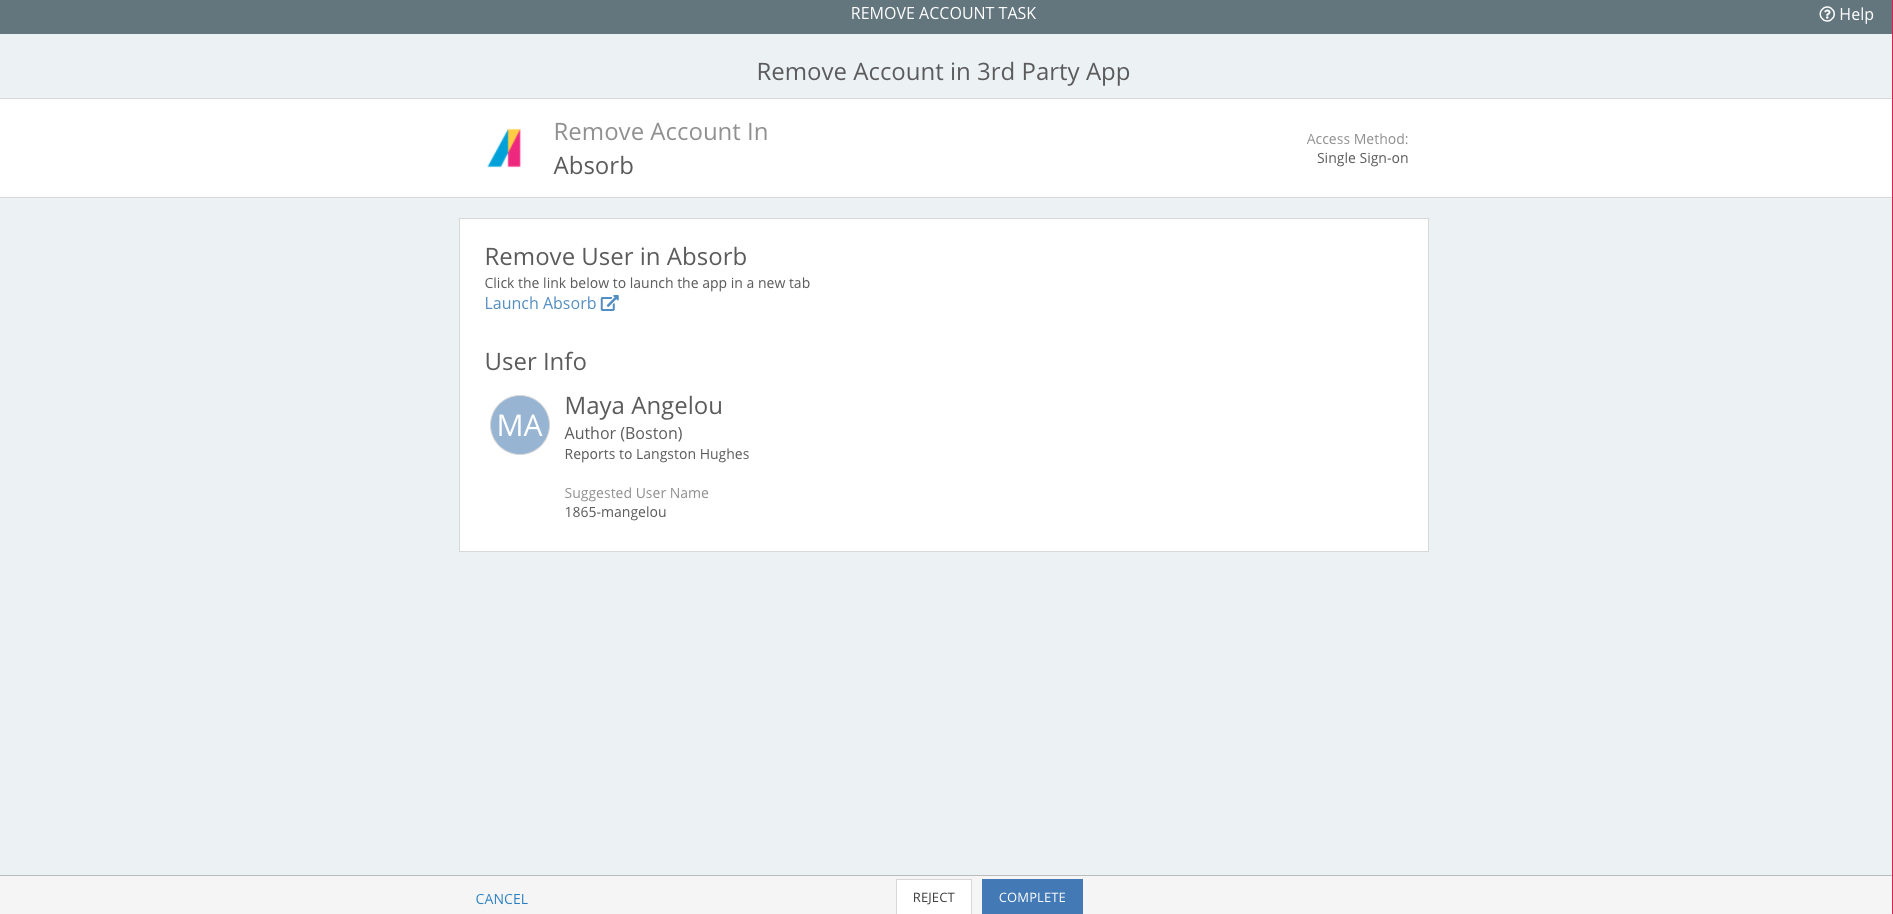Click the Remove User in Absorb heading
1893x914 pixels.
pos(615,256)
